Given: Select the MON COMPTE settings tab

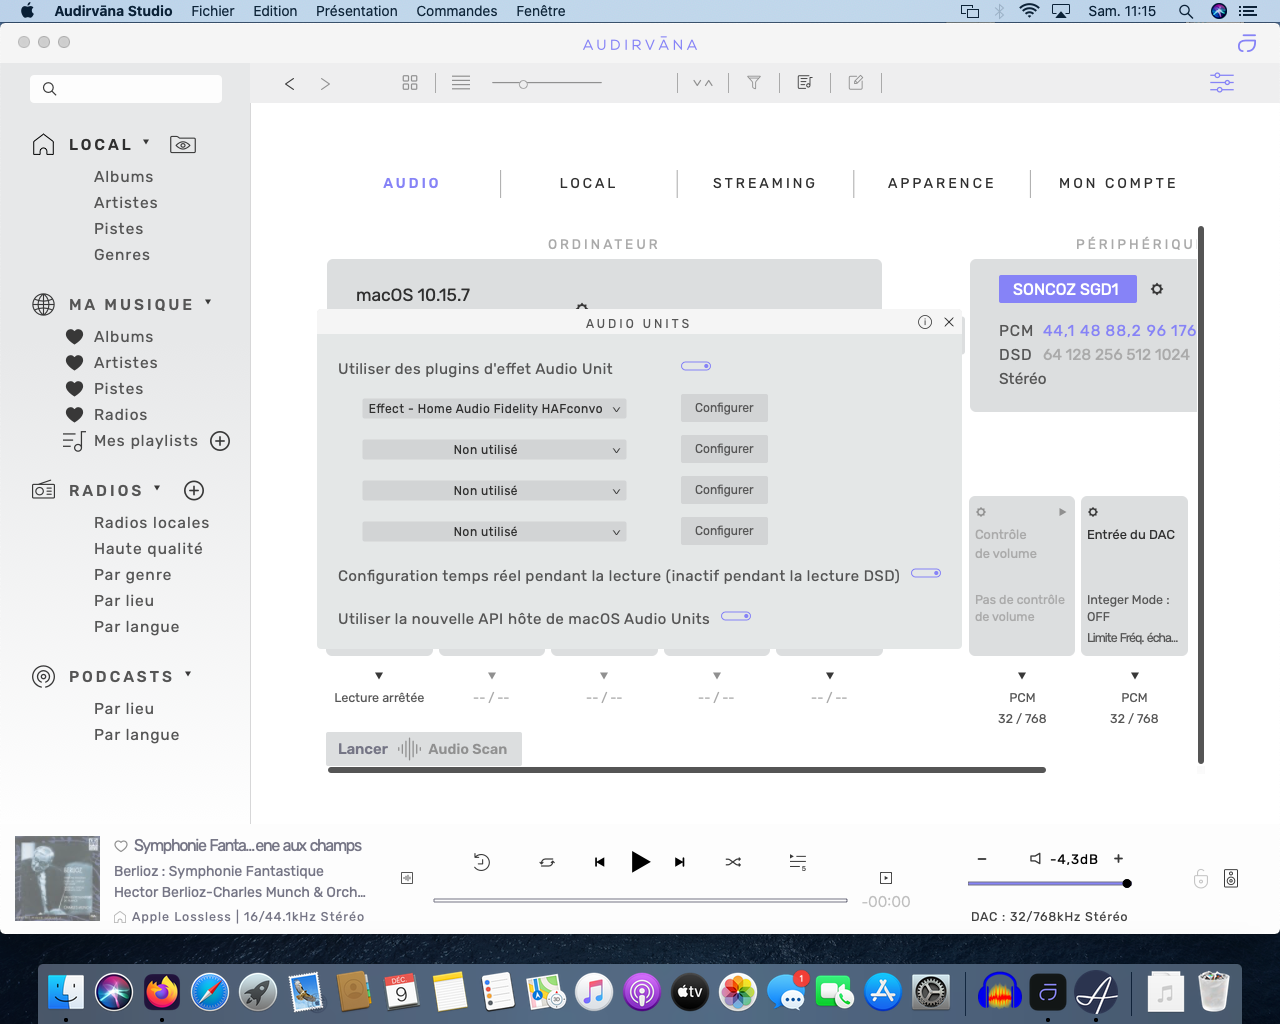Looking at the screenshot, I should tap(1118, 183).
